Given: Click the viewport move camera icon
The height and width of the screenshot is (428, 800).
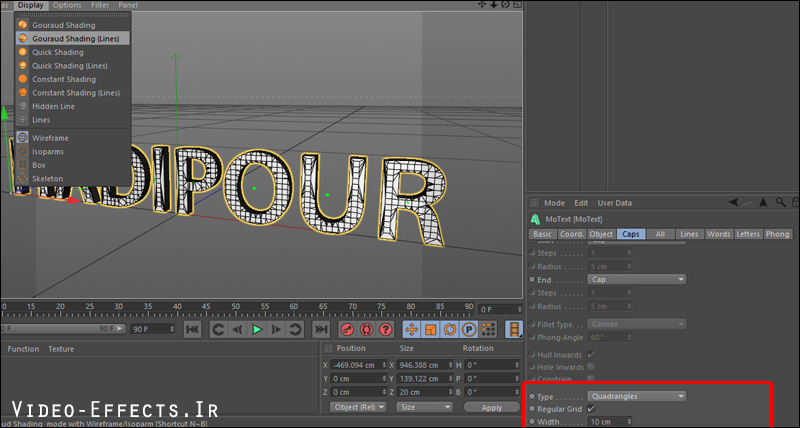Looking at the screenshot, I should pyautogui.click(x=482, y=4).
